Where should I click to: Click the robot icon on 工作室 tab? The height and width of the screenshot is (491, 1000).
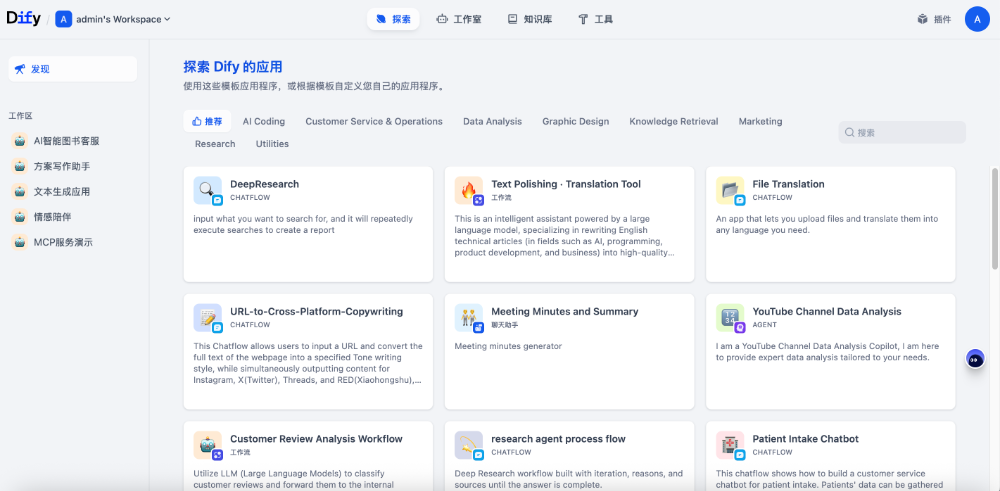pyautogui.click(x=442, y=19)
